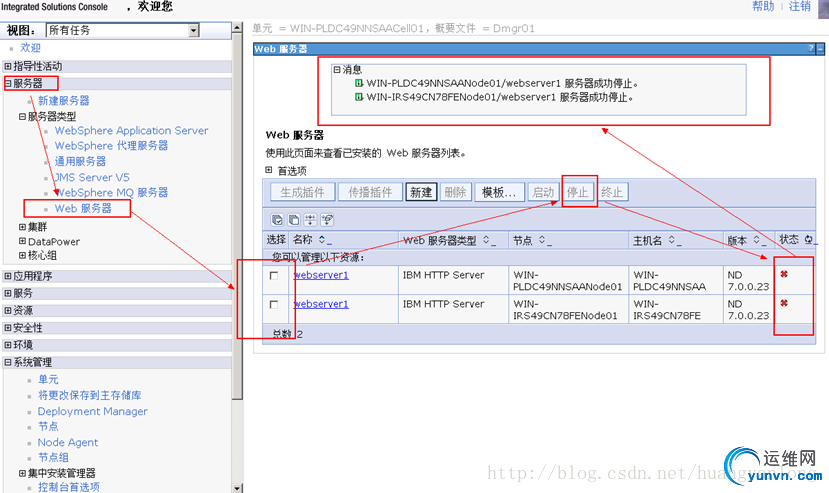Collapse 系统管理 section

tap(7, 362)
